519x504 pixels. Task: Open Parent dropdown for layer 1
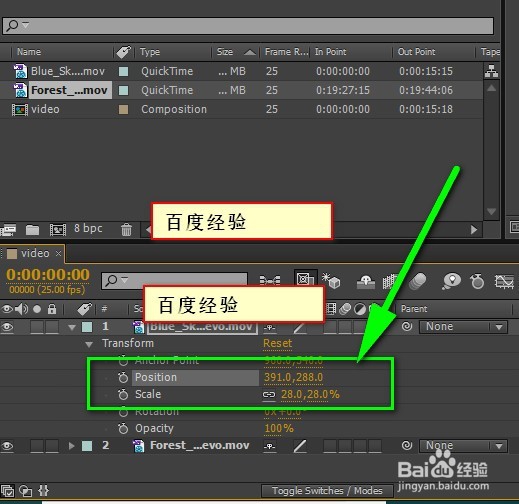tap(463, 327)
